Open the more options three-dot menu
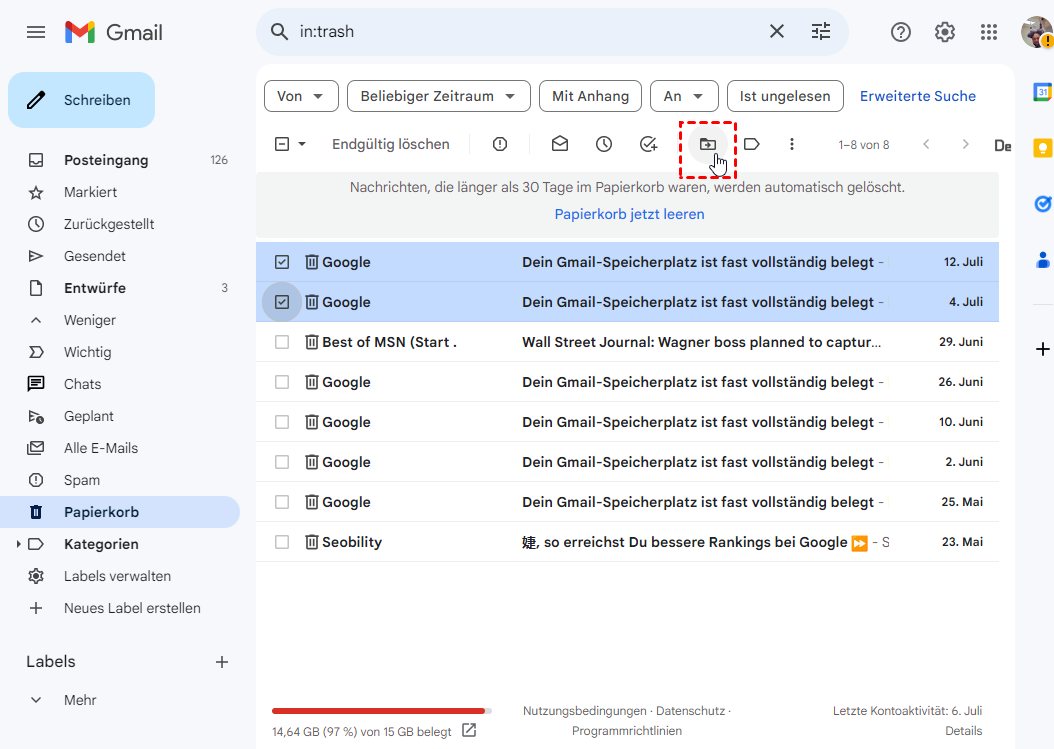The image size is (1054, 749). coord(792,144)
